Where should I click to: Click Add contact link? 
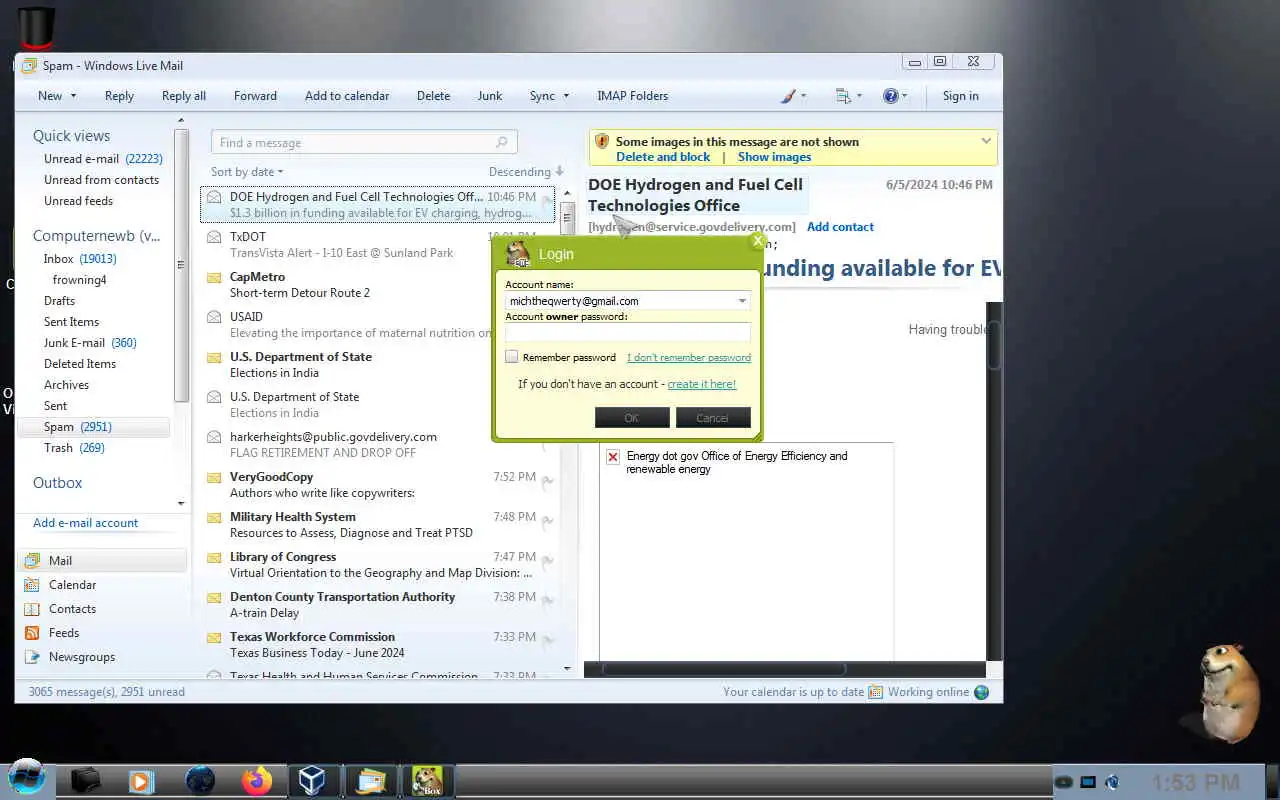pos(840,227)
